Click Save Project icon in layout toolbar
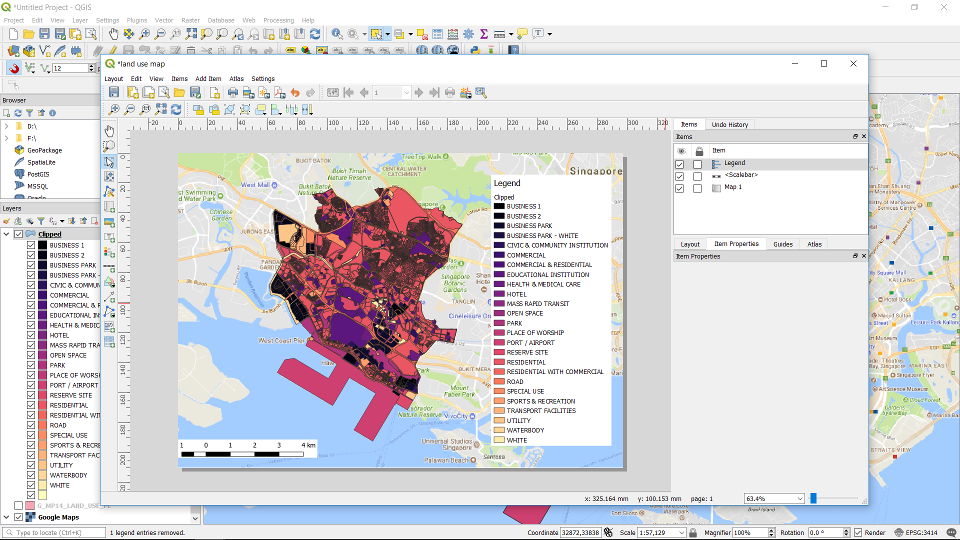The width and height of the screenshot is (960, 540). pyautogui.click(x=115, y=93)
